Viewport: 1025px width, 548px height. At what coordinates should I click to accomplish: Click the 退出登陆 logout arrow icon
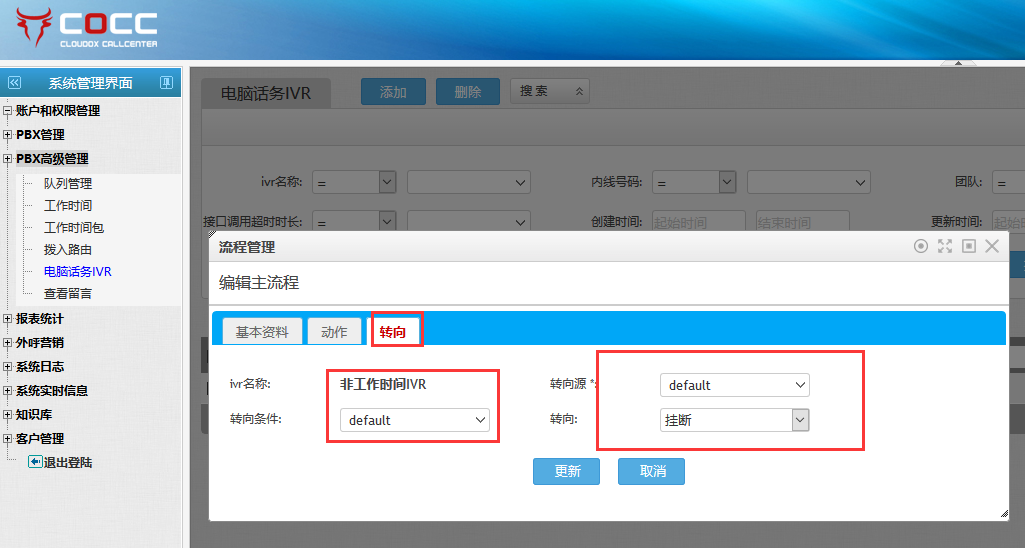coord(35,462)
